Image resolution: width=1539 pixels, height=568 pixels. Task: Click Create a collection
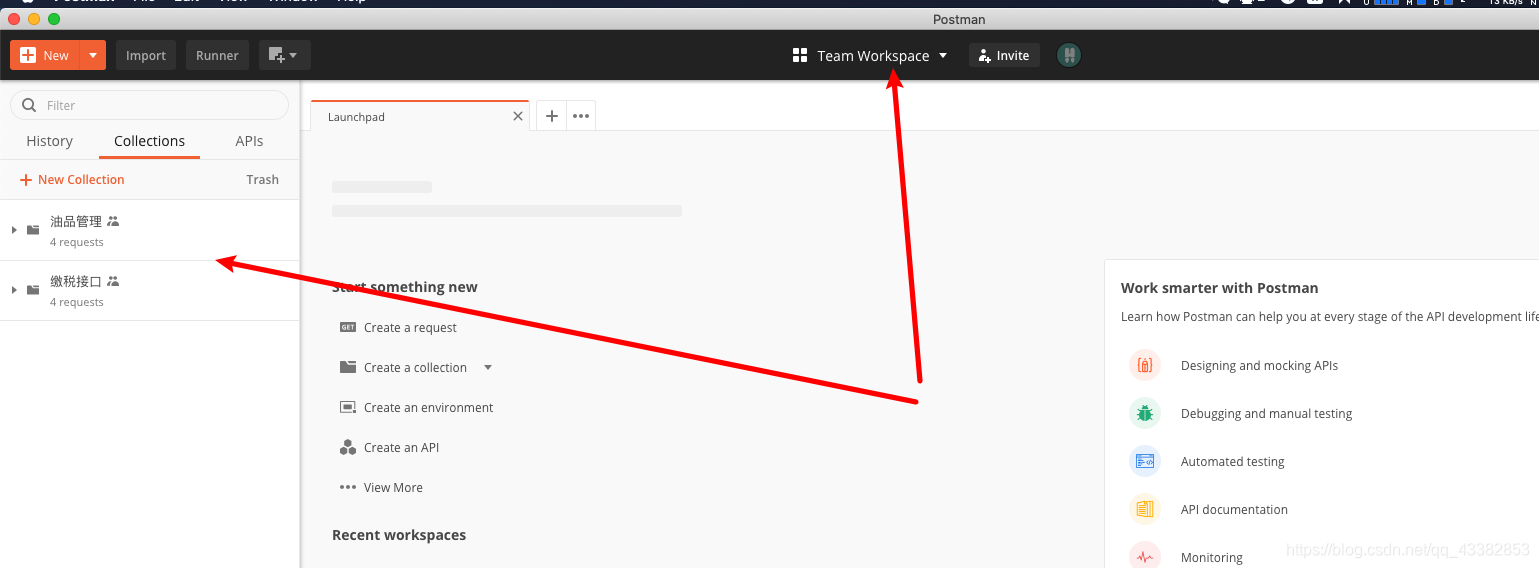[415, 367]
